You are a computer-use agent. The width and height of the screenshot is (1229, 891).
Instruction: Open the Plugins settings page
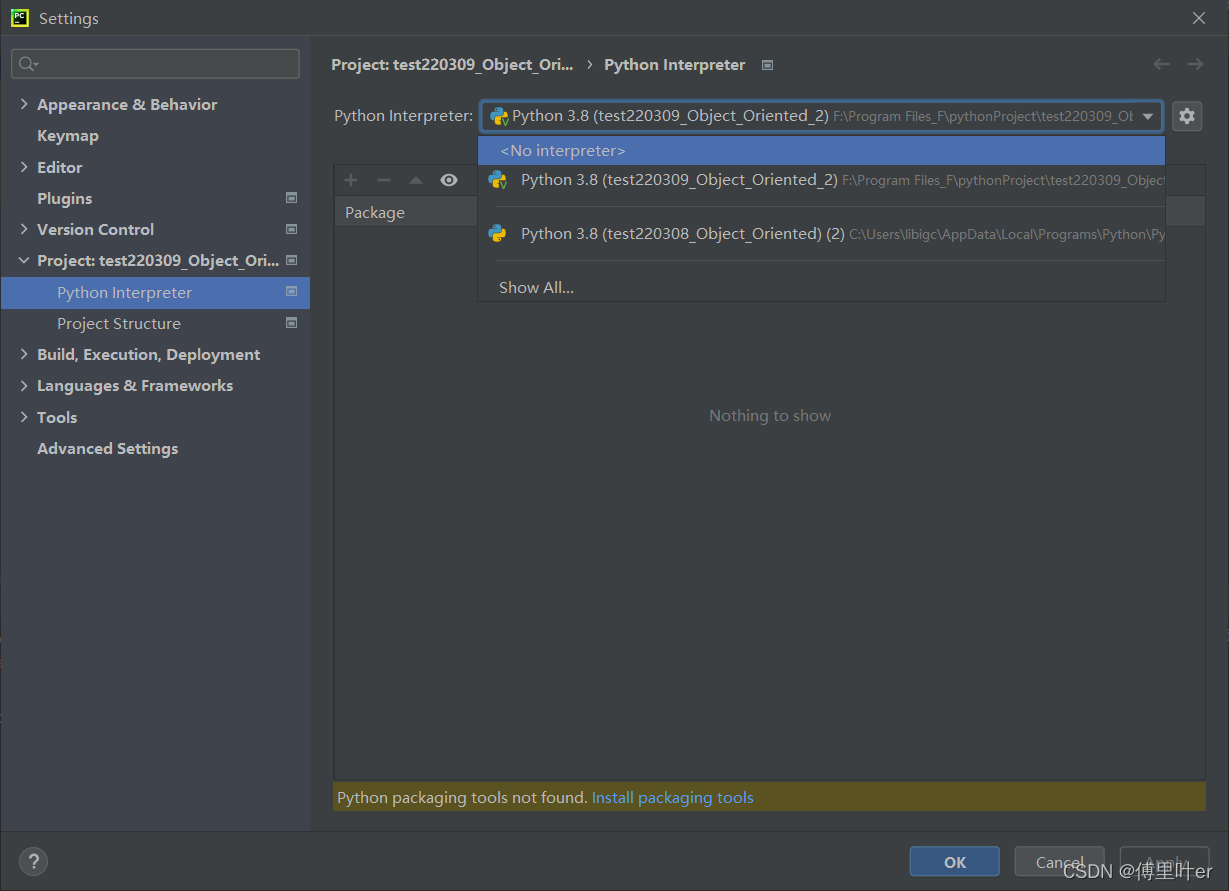click(64, 198)
